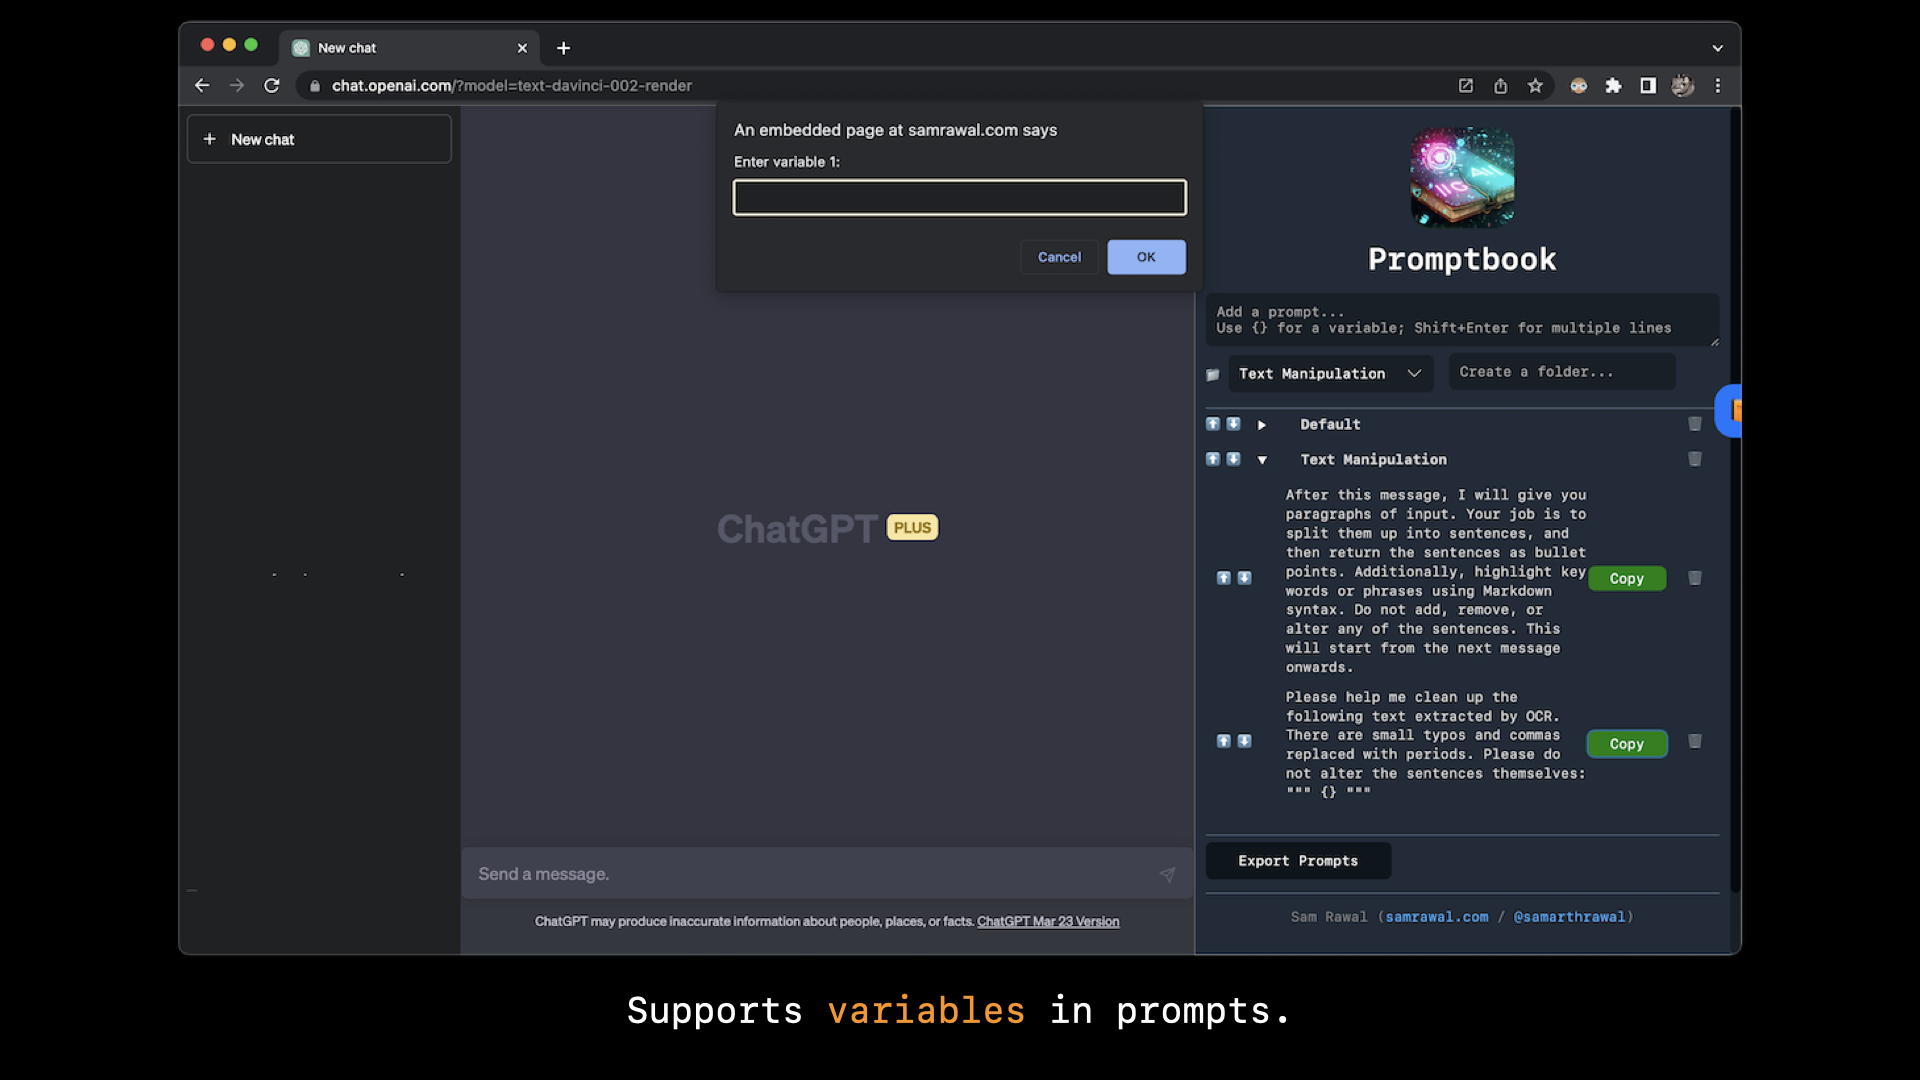Viewport: 1920px width, 1080px height.
Task: Click the Promptbook panel scrollbar
Action: [1735, 500]
